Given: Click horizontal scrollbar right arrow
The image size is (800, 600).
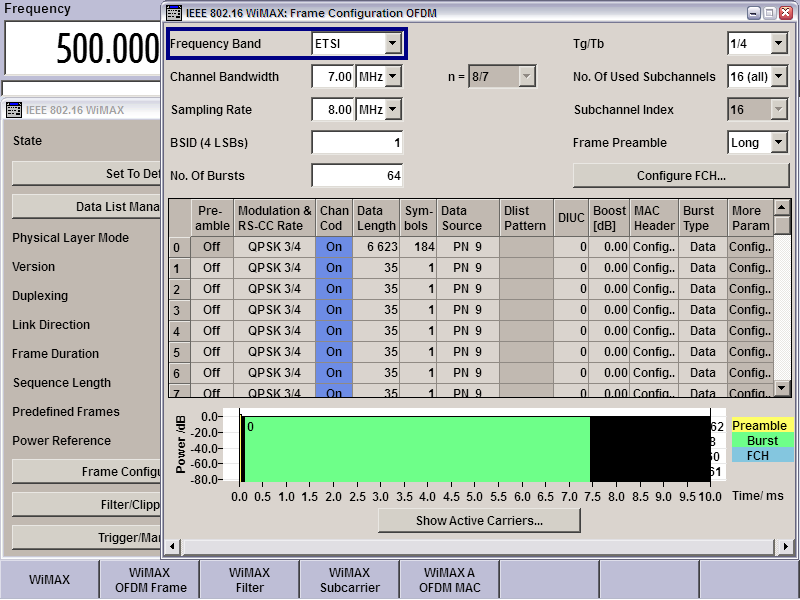Looking at the screenshot, I should 786,546.
